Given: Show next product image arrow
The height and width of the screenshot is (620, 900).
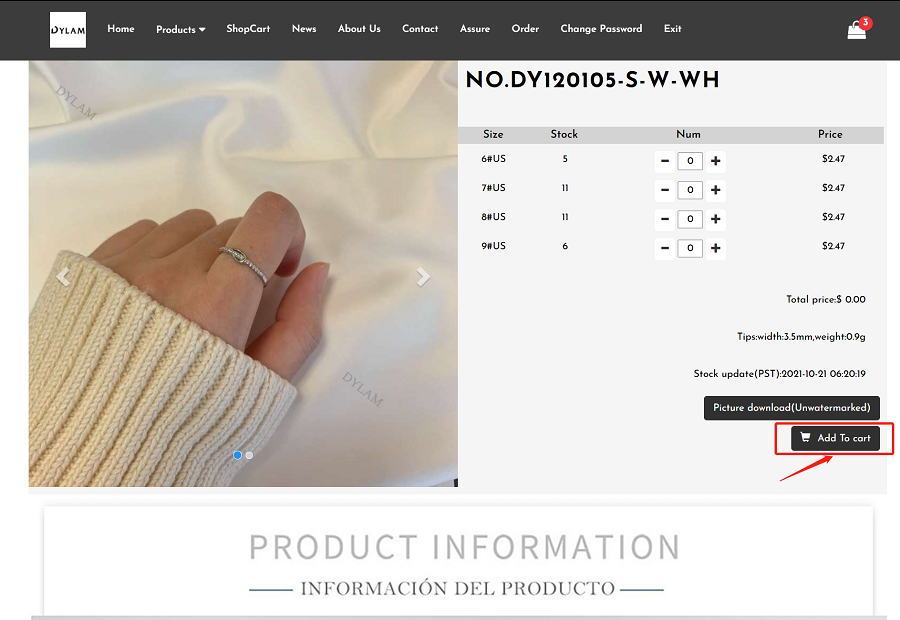Looking at the screenshot, I should pyautogui.click(x=423, y=277).
